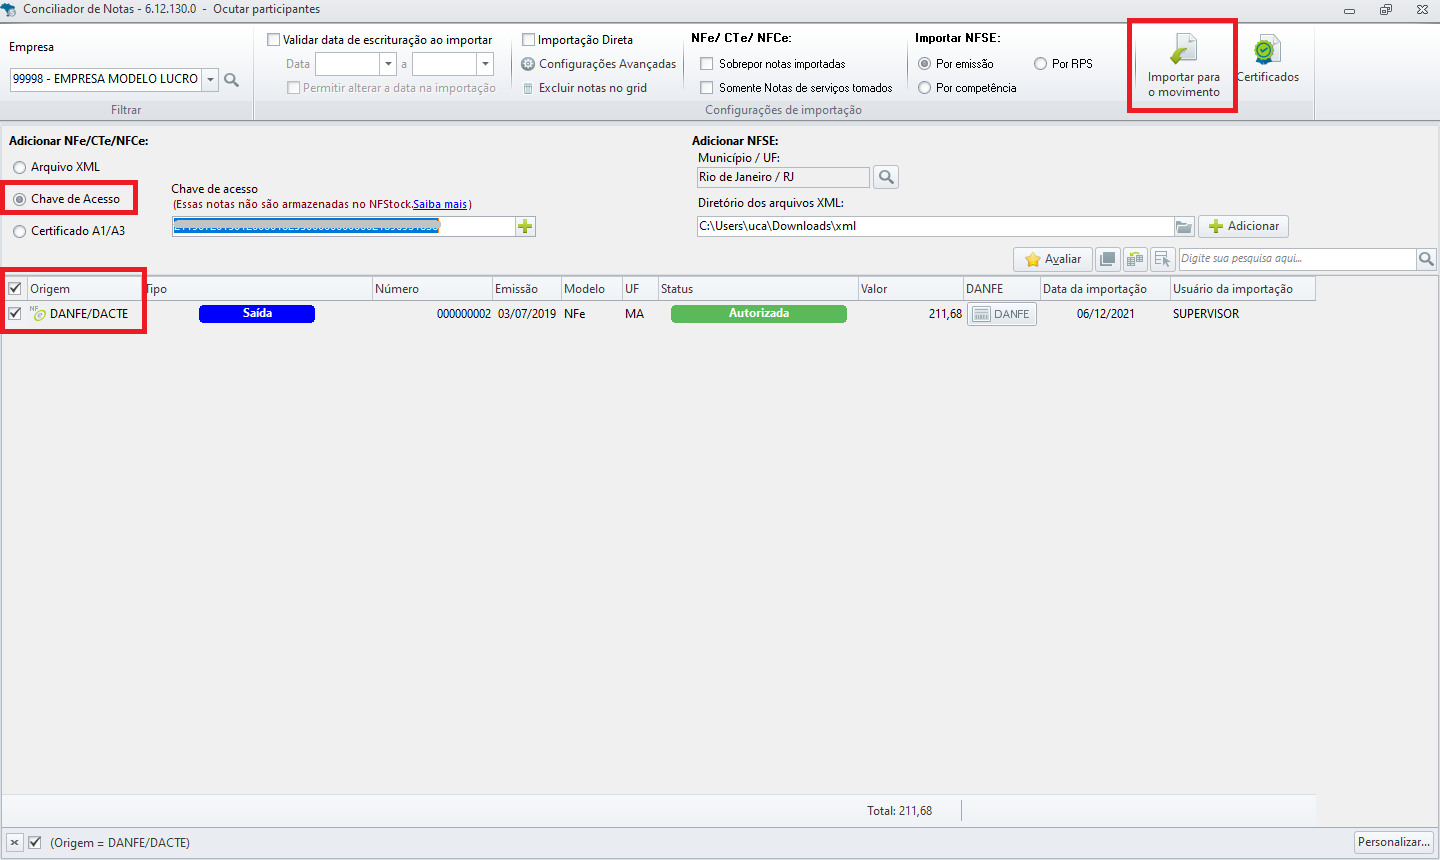Screen dimensions: 1440x860
Task: Click the Adicionar button
Action: (x=1243, y=227)
